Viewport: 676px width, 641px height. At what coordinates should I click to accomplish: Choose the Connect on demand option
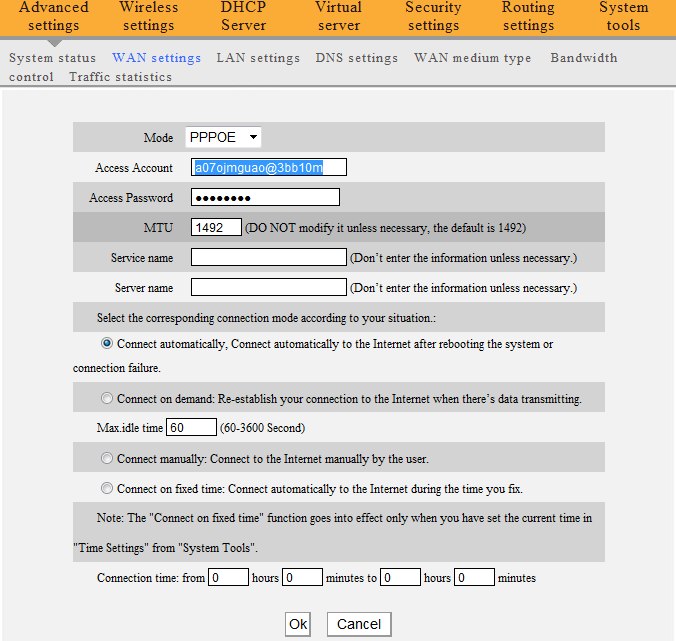pyautogui.click(x=106, y=398)
